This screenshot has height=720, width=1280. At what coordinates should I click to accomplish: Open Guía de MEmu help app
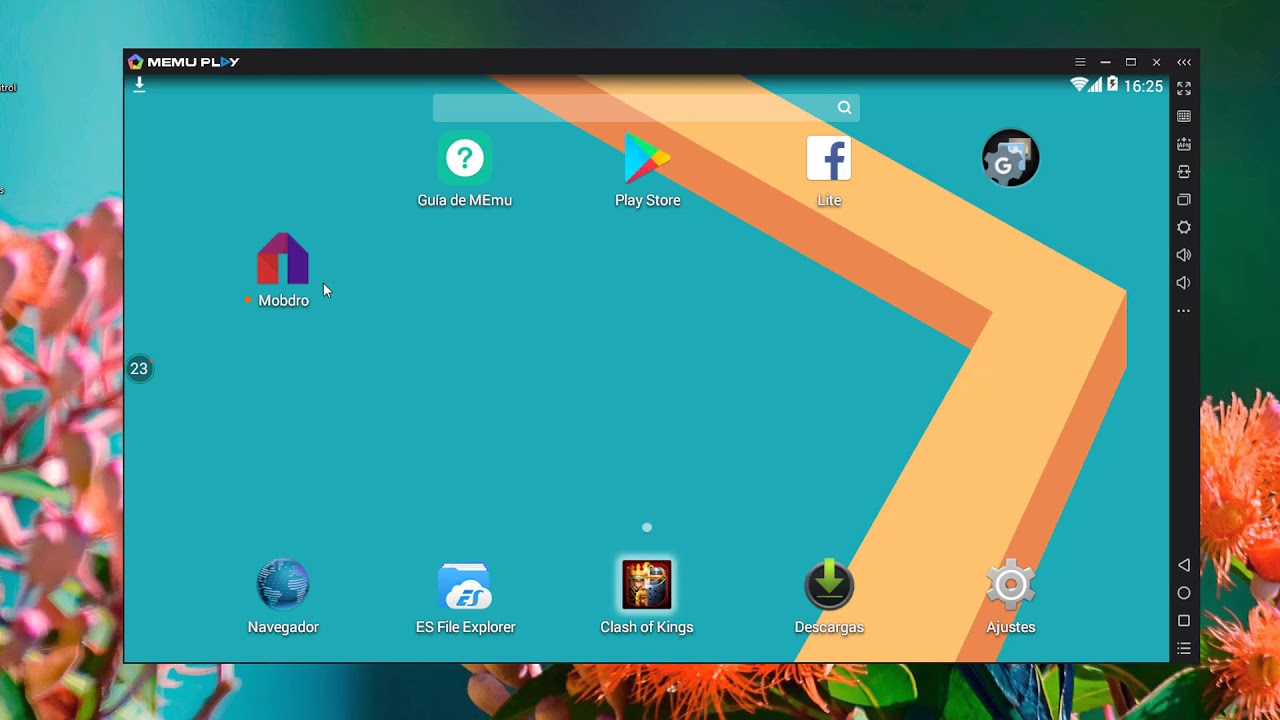click(464, 158)
